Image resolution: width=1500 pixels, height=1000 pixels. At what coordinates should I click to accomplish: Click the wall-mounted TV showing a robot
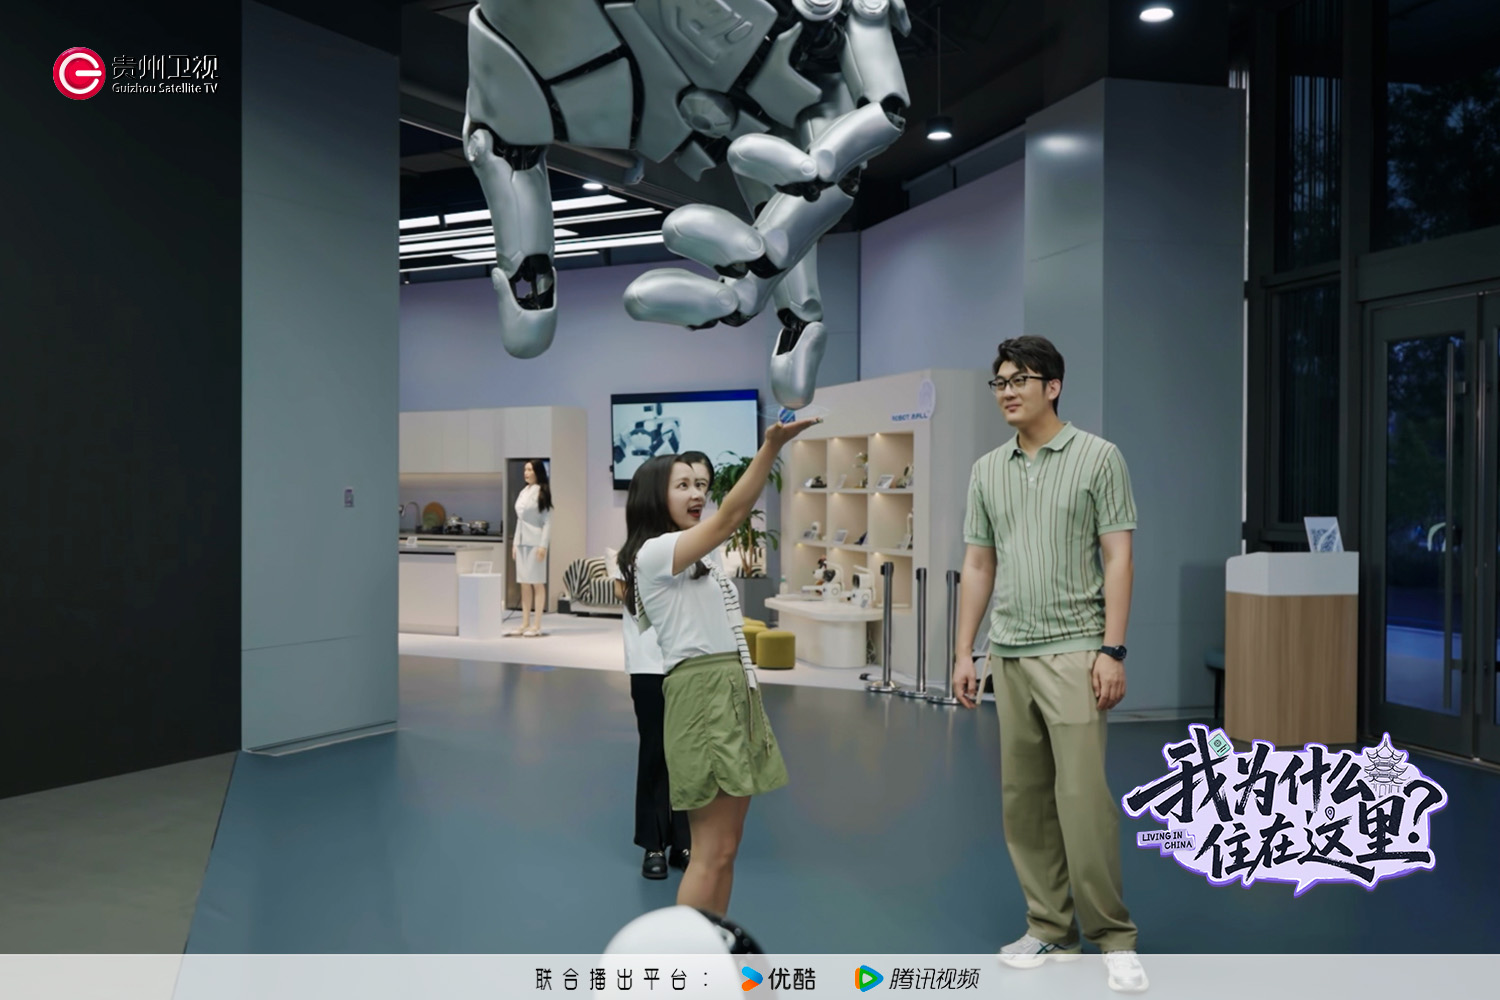pyautogui.click(x=684, y=436)
